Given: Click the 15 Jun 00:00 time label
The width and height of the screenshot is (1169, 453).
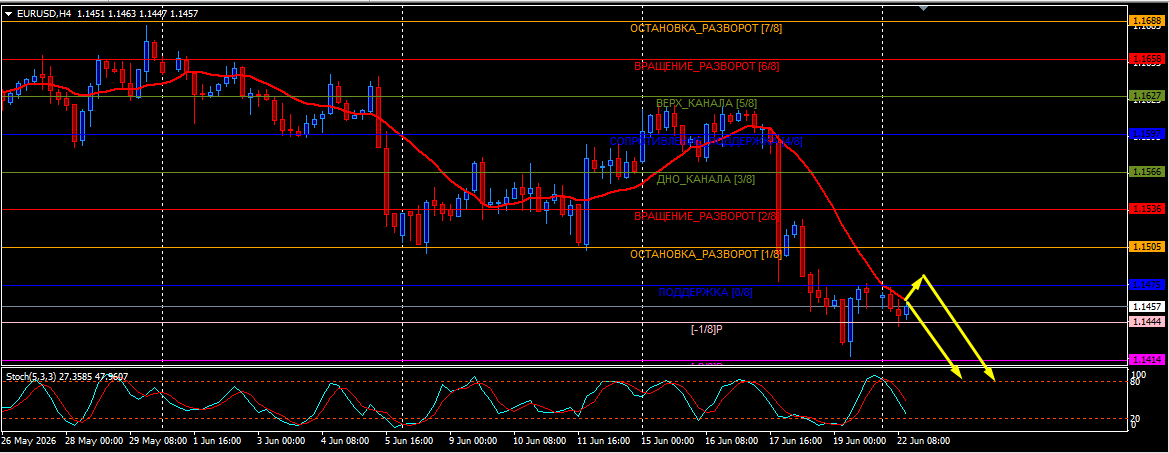Looking at the screenshot, I should [x=669, y=441].
